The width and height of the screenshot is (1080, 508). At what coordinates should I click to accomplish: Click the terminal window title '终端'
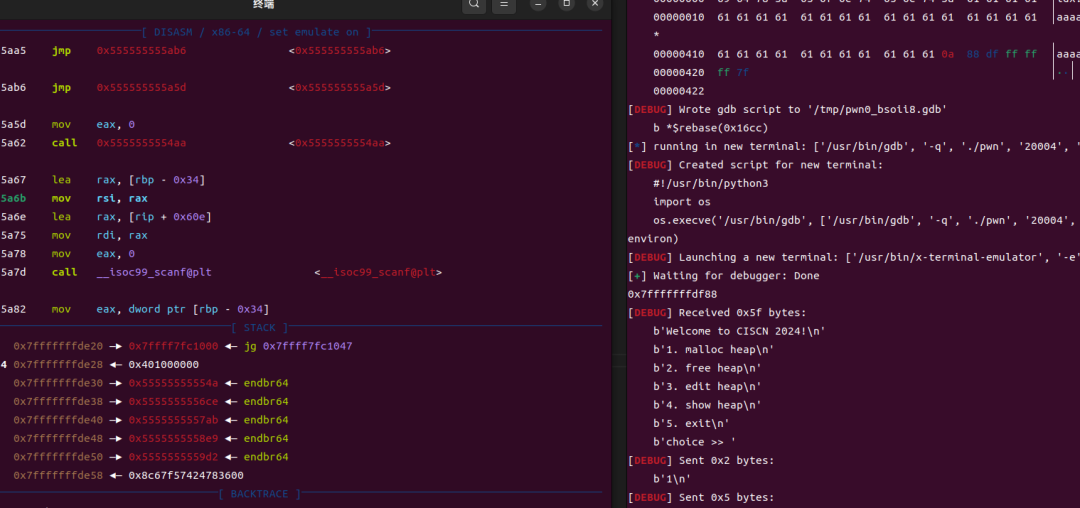pyautogui.click(x=262, y=4)
